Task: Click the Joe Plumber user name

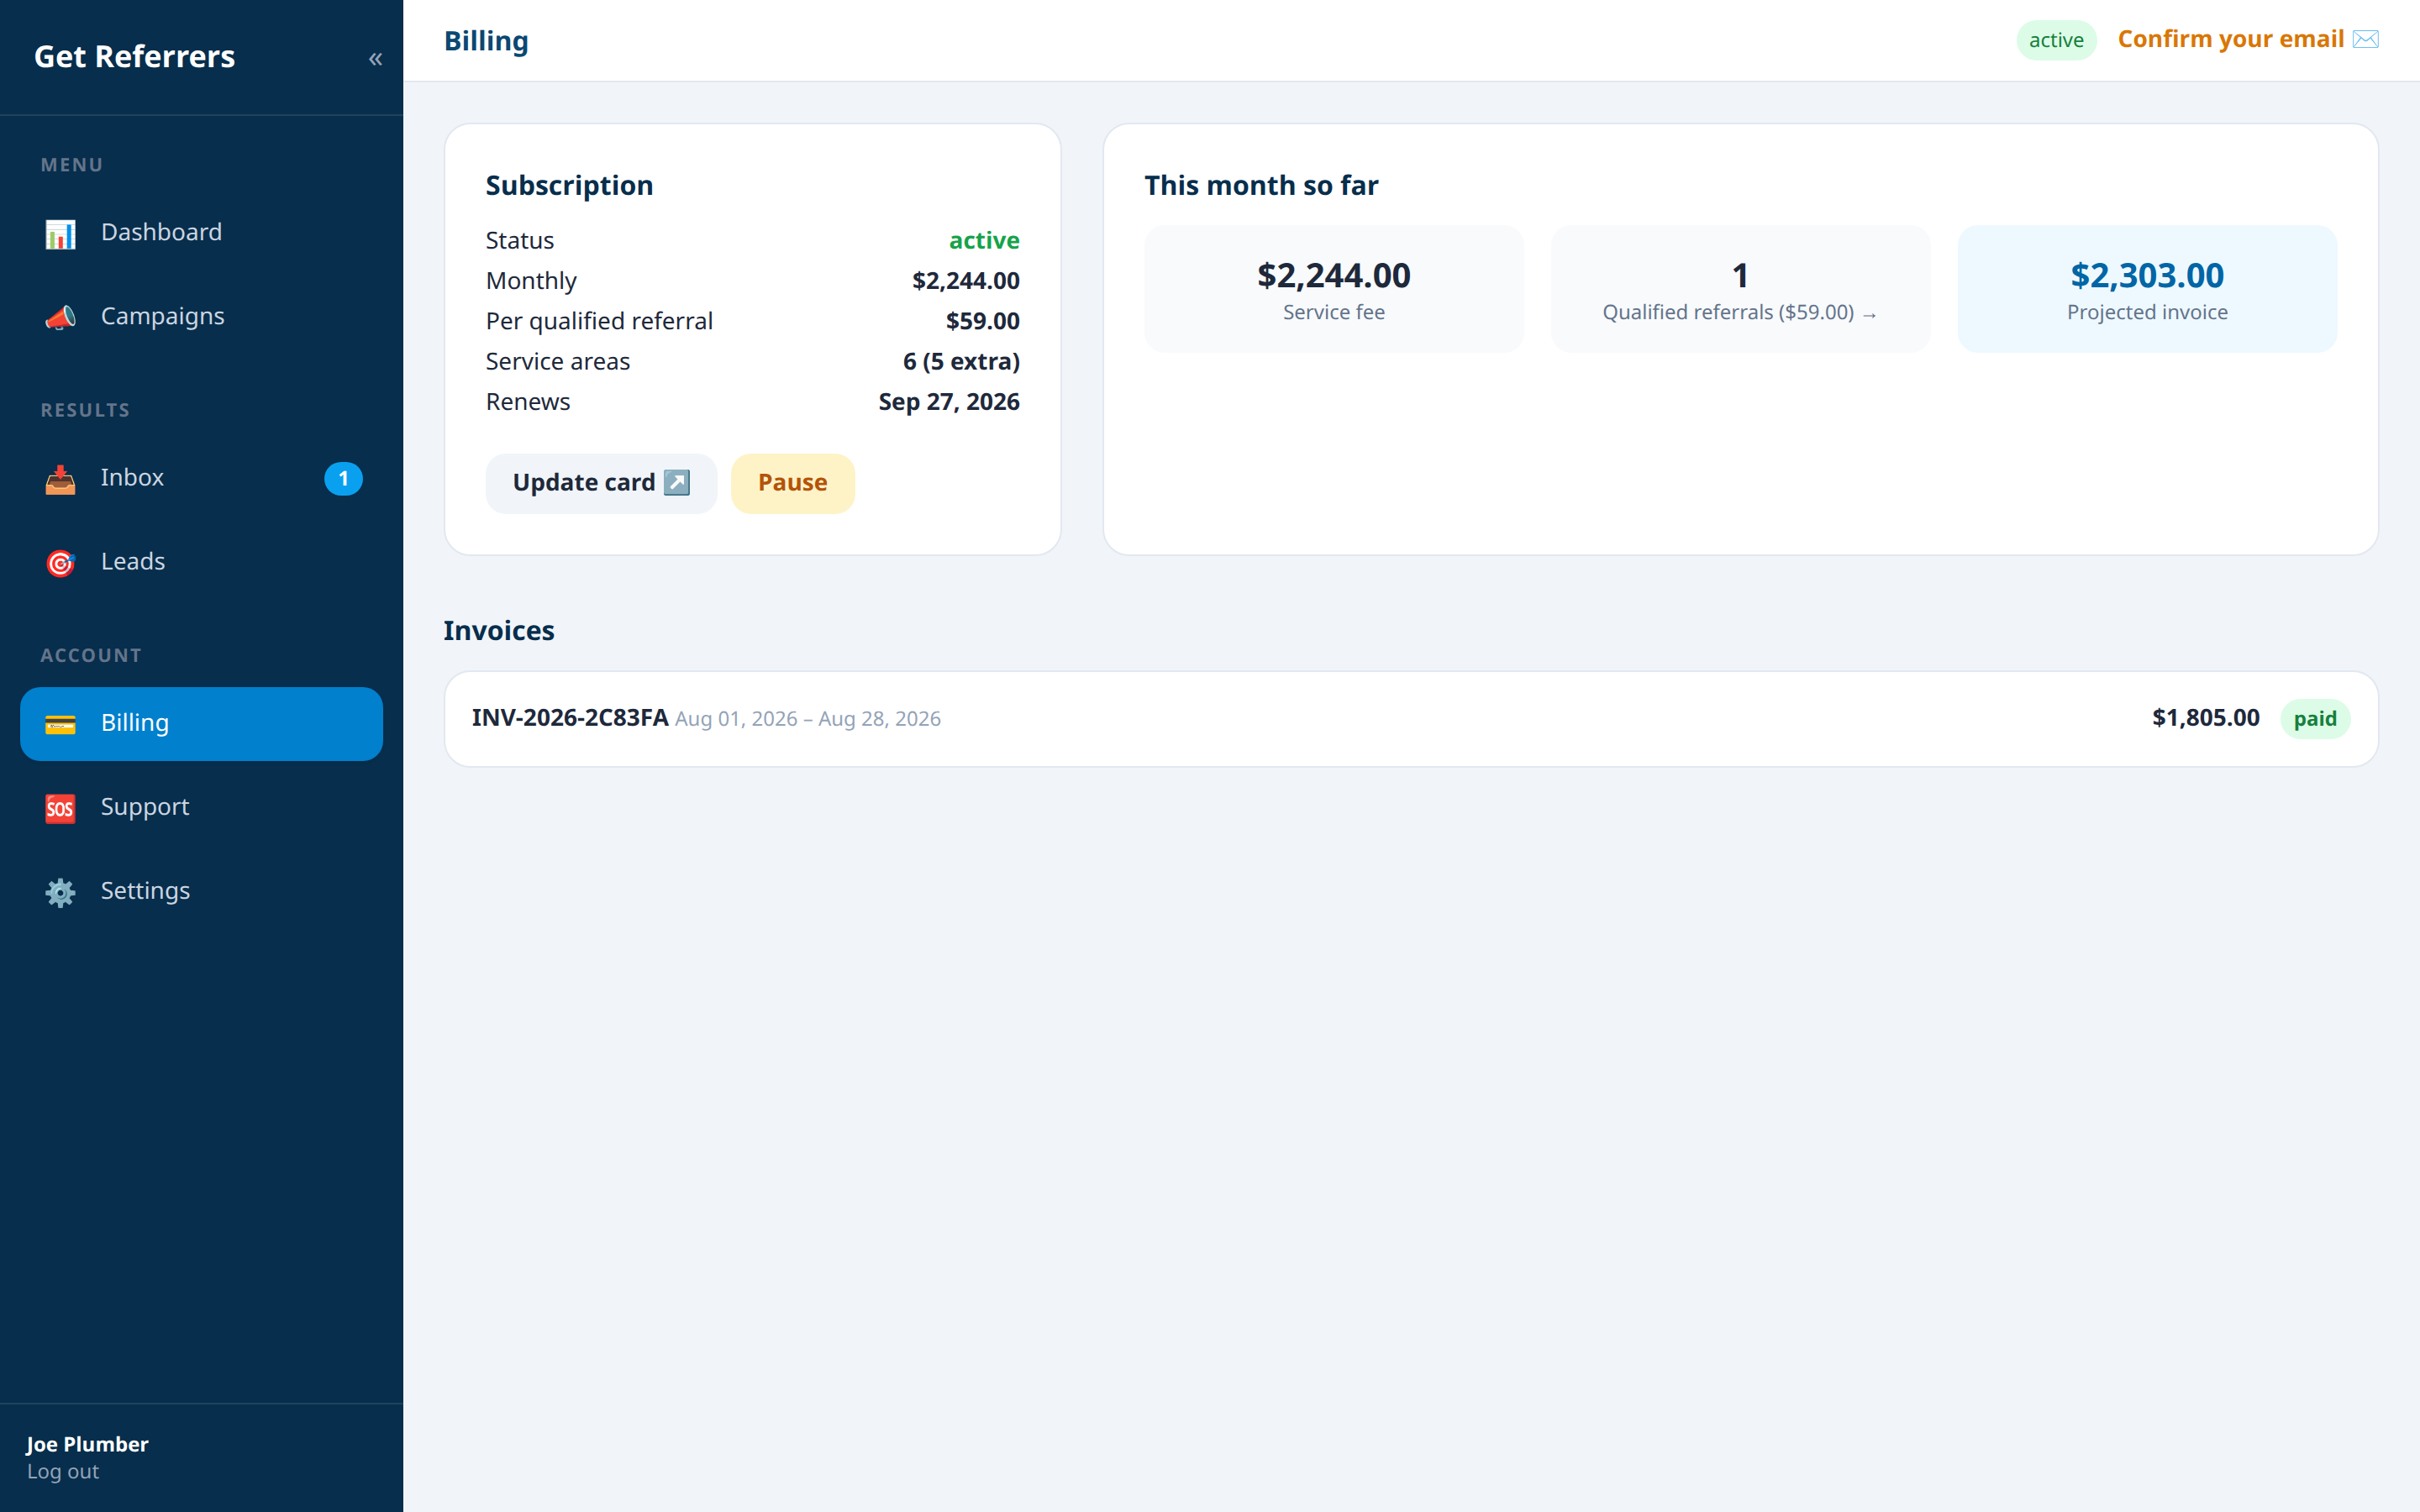Action: pos(87,1444)
